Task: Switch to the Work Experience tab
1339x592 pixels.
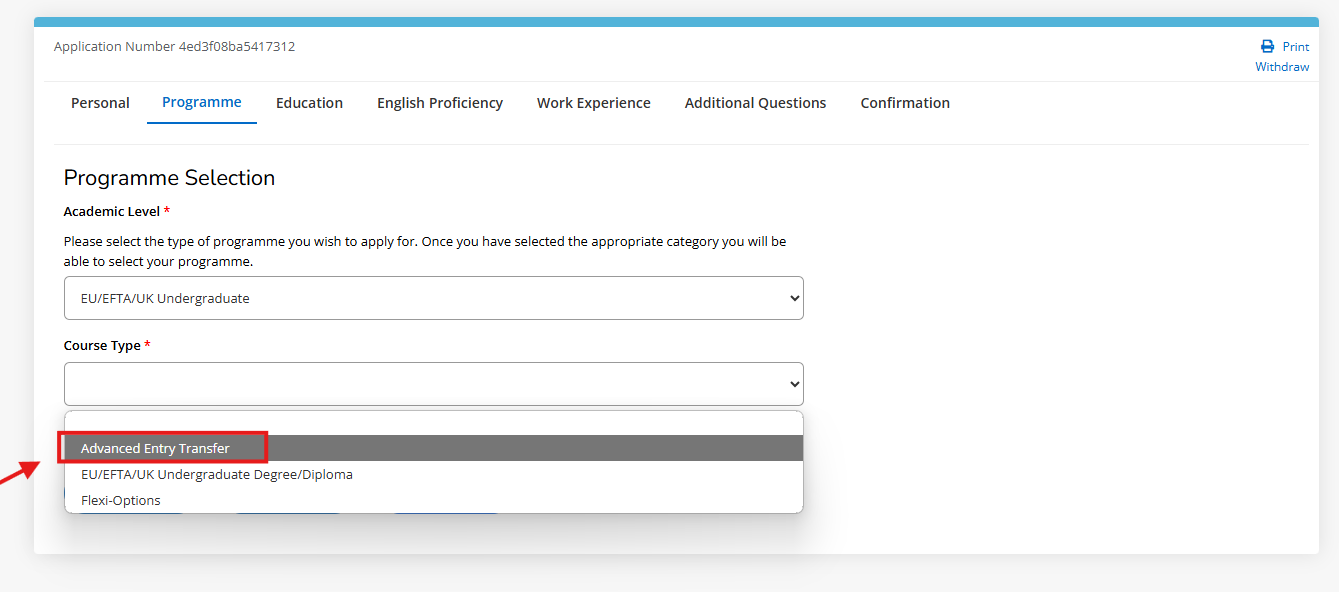Action: (x=593, y=102)
